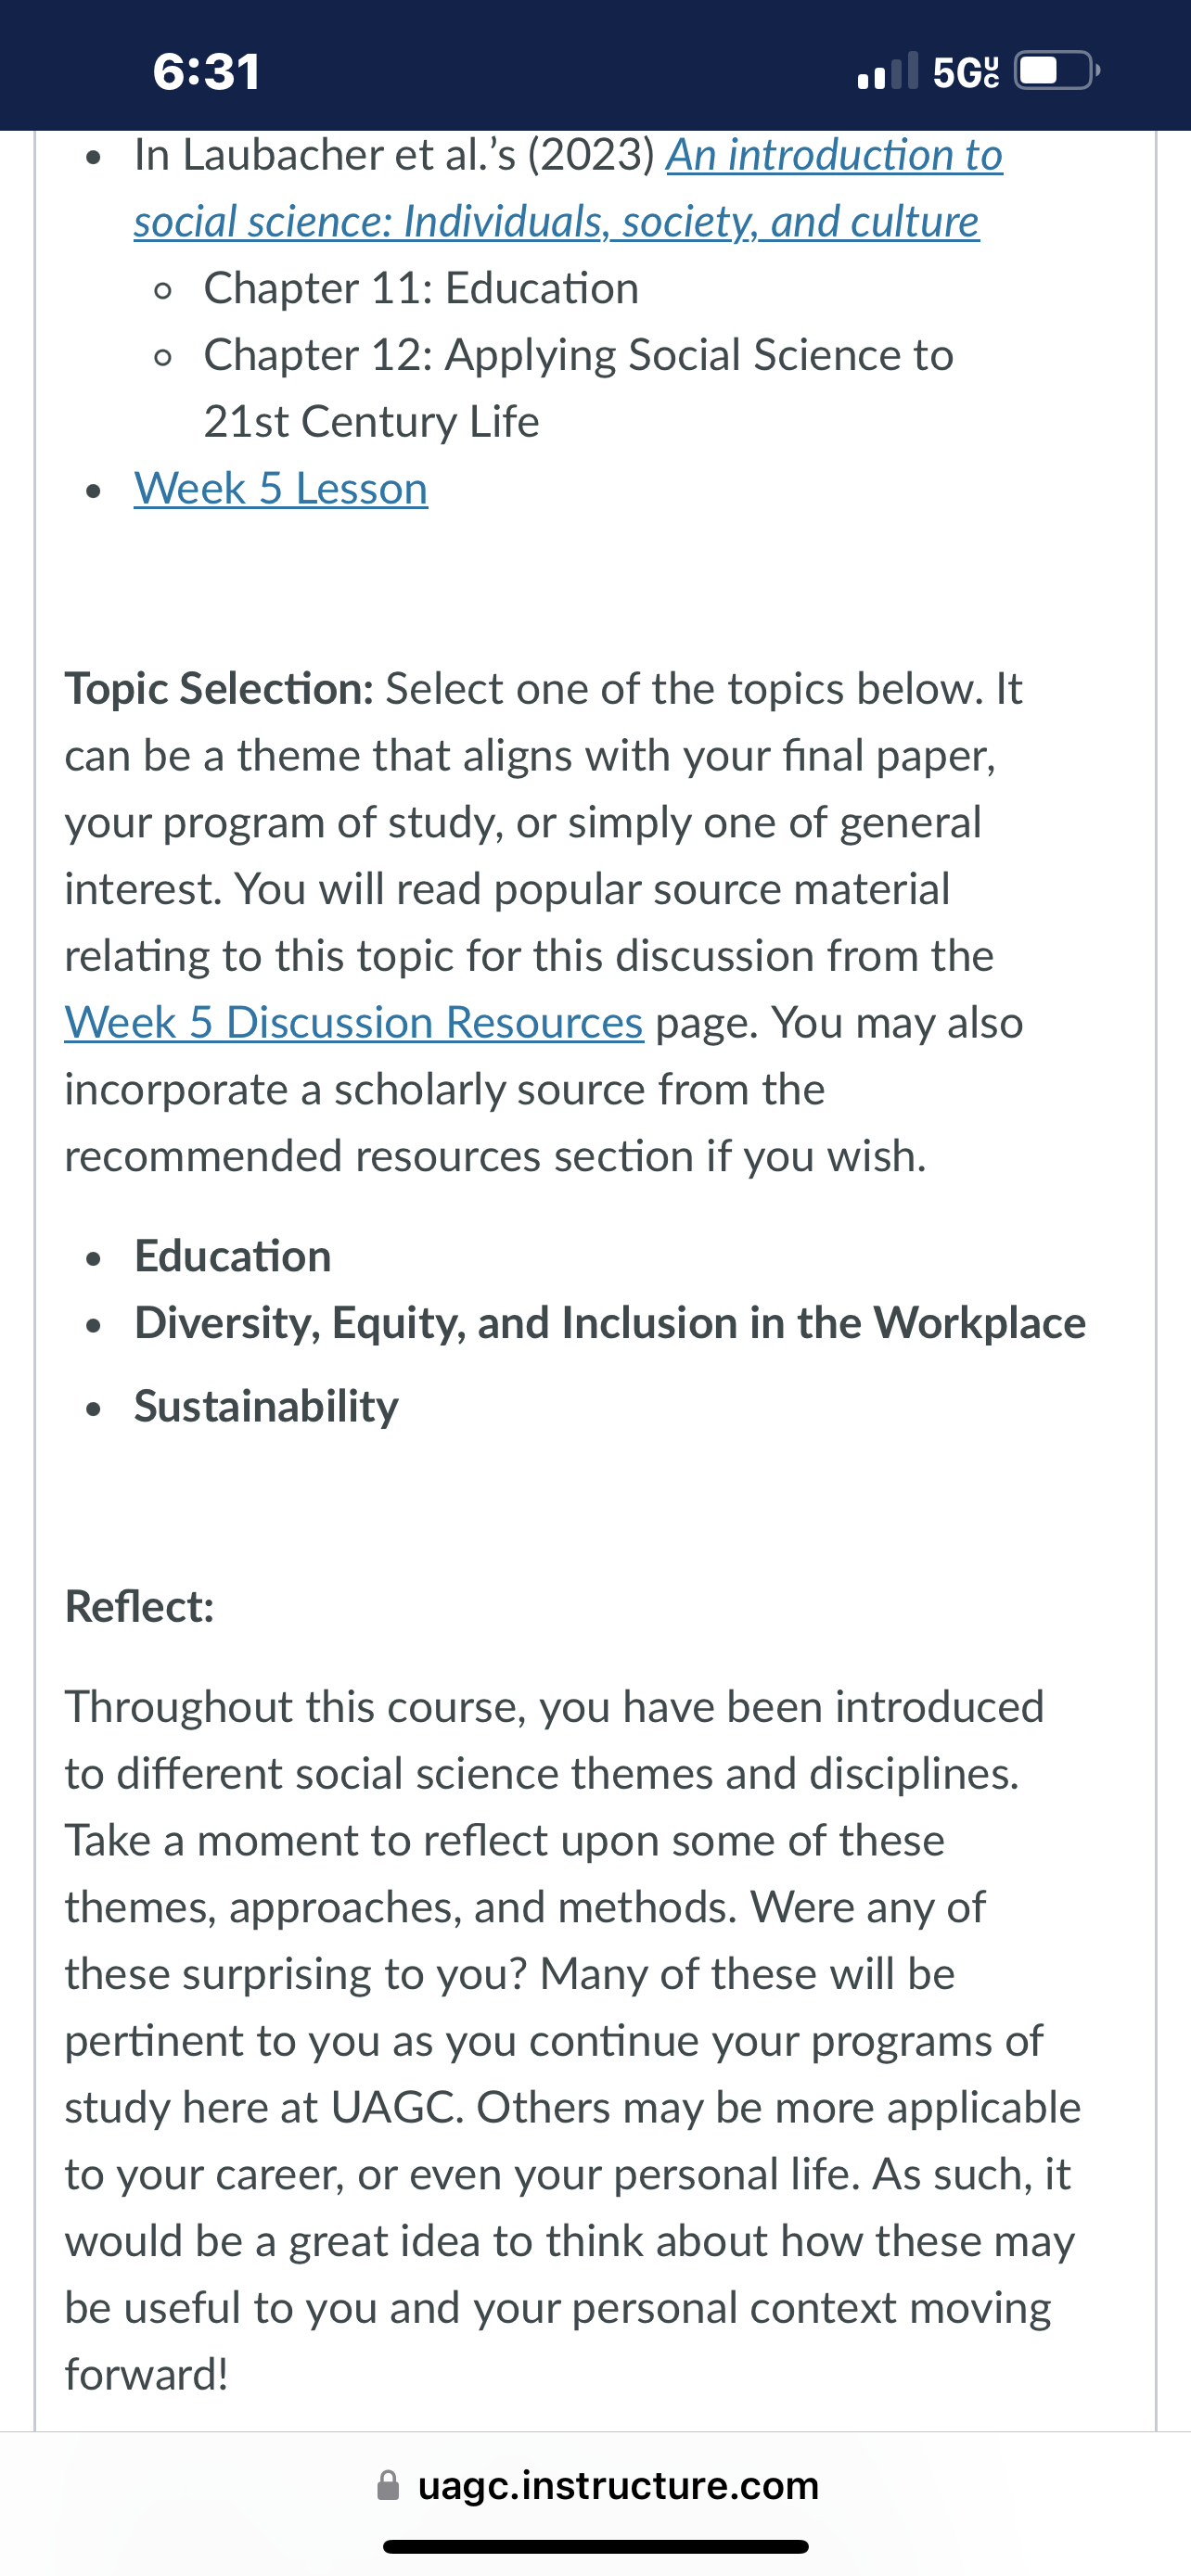
Task: Tap the uagc.instructure.com address bar
Action: click(x=597, y=2485)
